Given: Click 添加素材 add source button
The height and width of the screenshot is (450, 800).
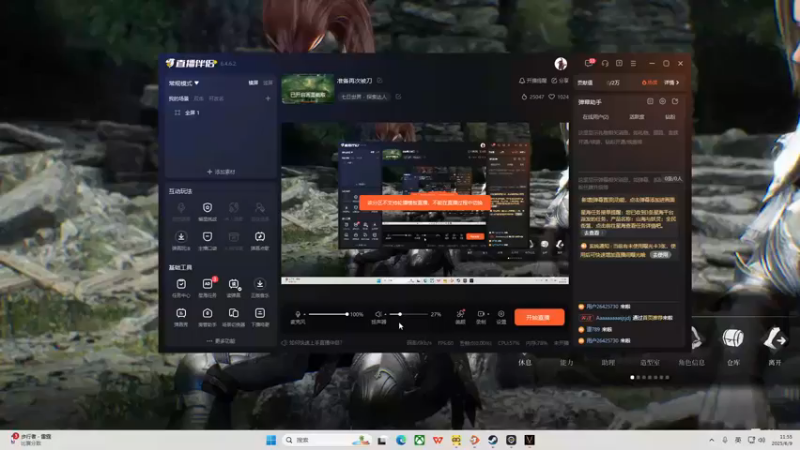Looking at the screenshot, I should 221,172.
